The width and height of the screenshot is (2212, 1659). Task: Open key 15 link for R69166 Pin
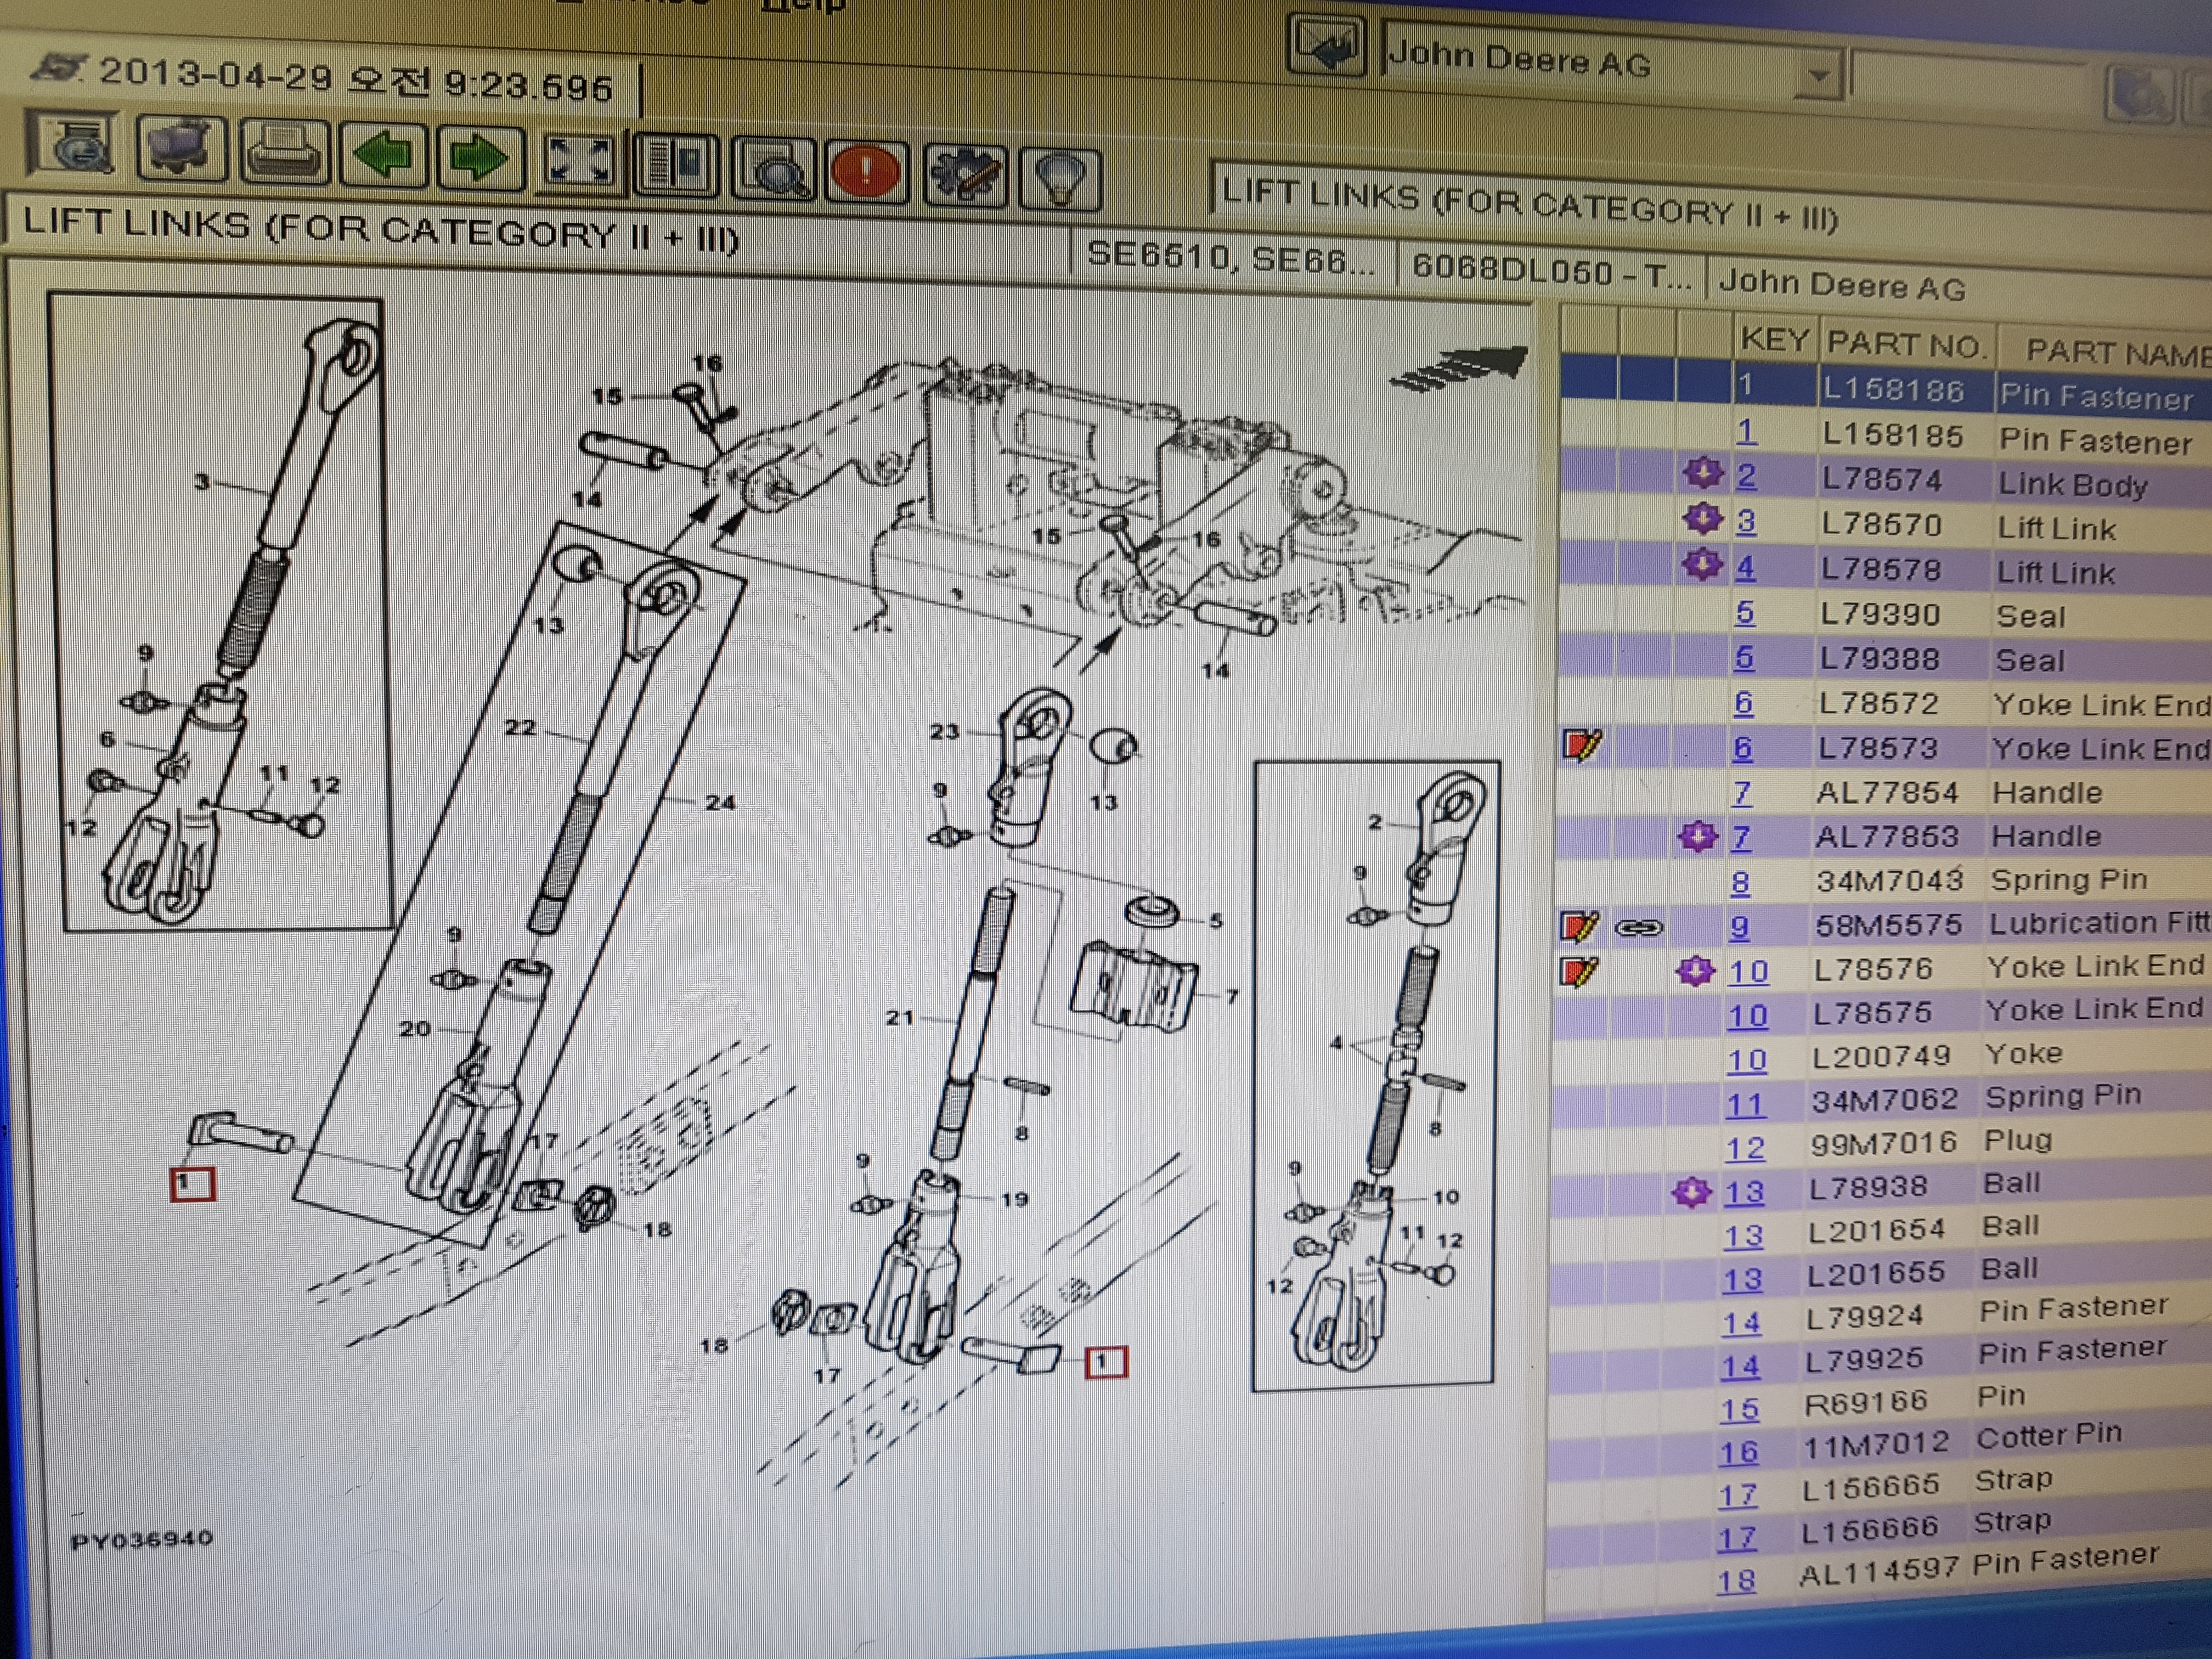click(1740, 1409)
